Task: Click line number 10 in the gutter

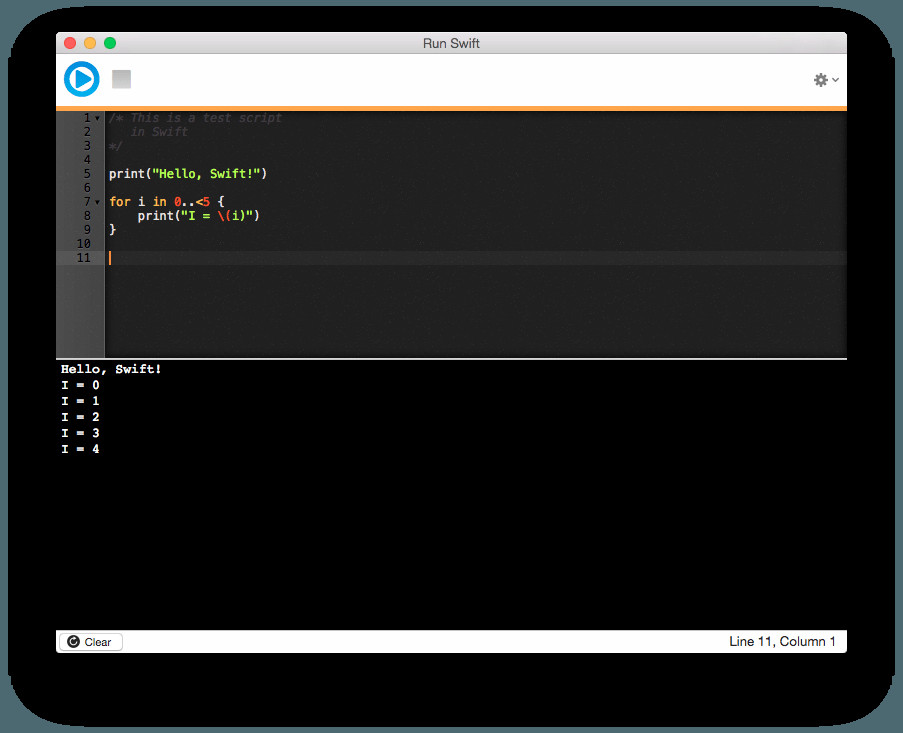Action: click(84, 244)
